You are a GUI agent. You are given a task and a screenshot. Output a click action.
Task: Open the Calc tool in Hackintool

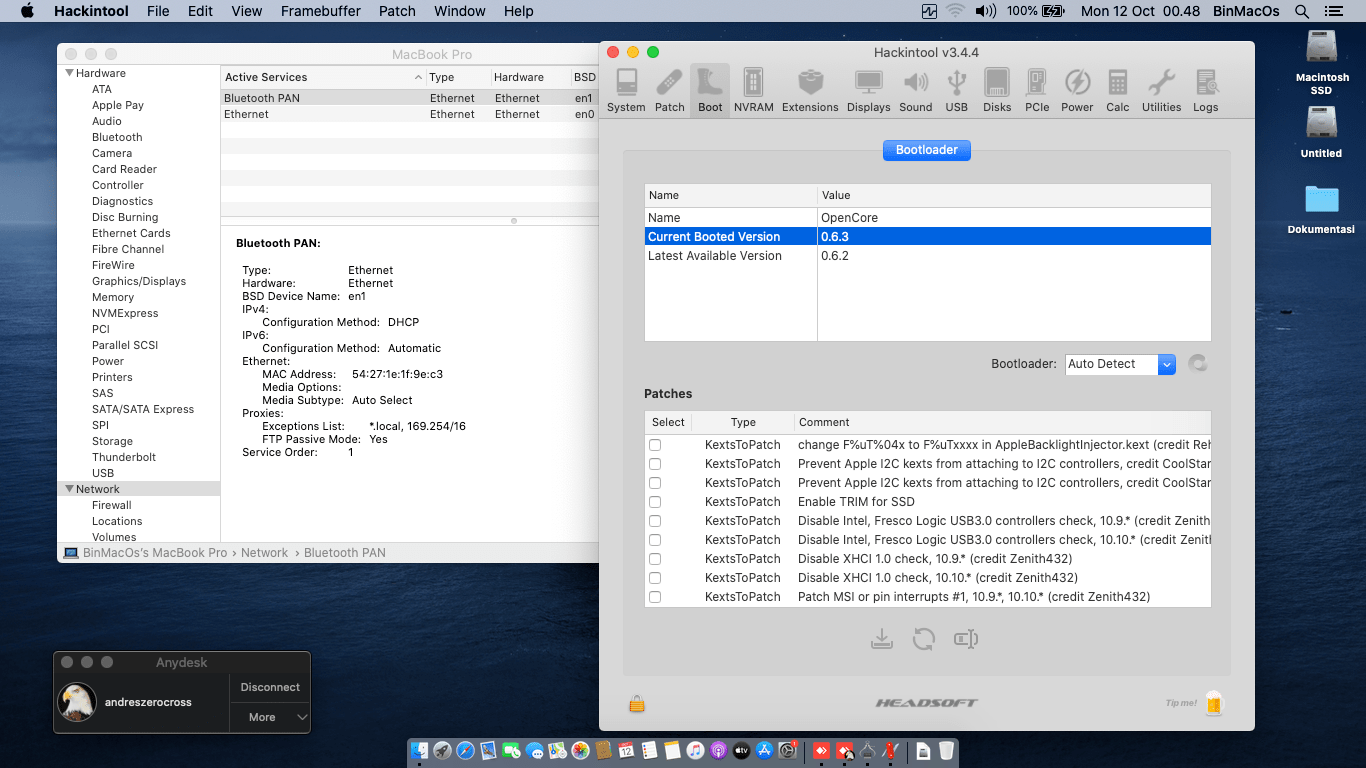coord(1117,90)
